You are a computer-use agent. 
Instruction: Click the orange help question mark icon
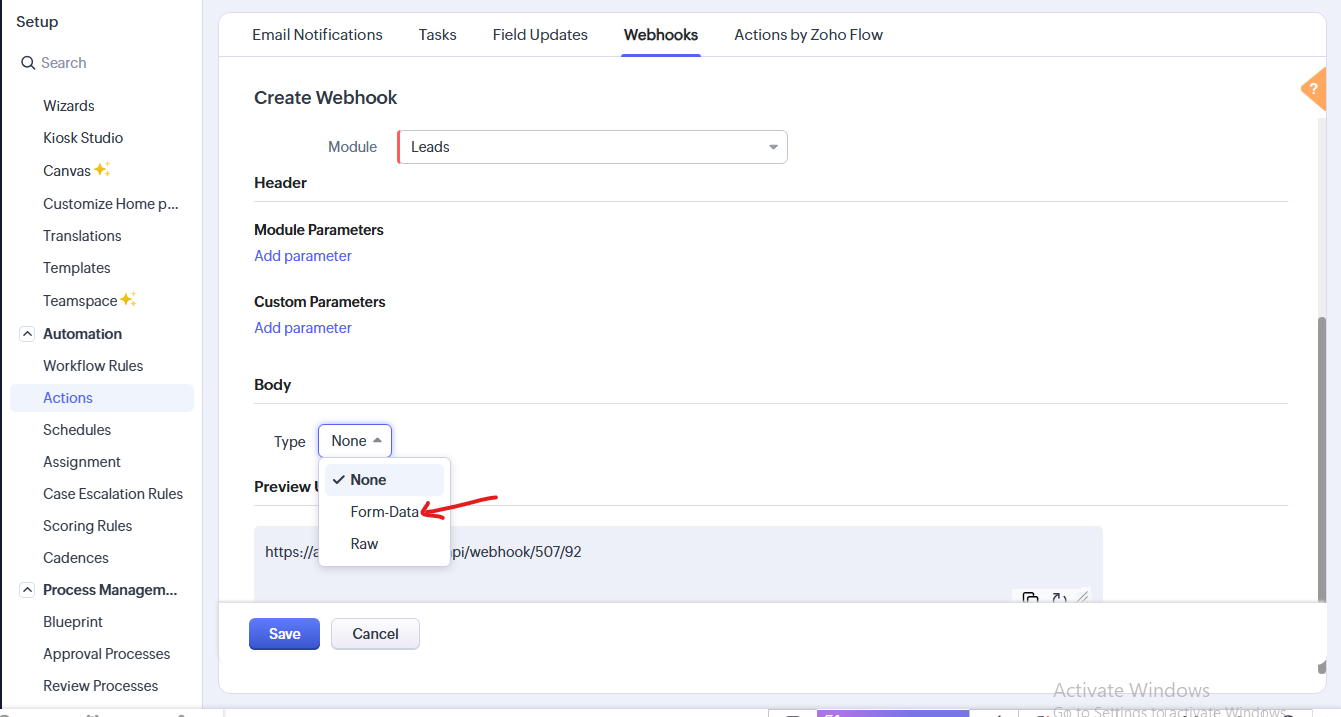coord(1314,89)
